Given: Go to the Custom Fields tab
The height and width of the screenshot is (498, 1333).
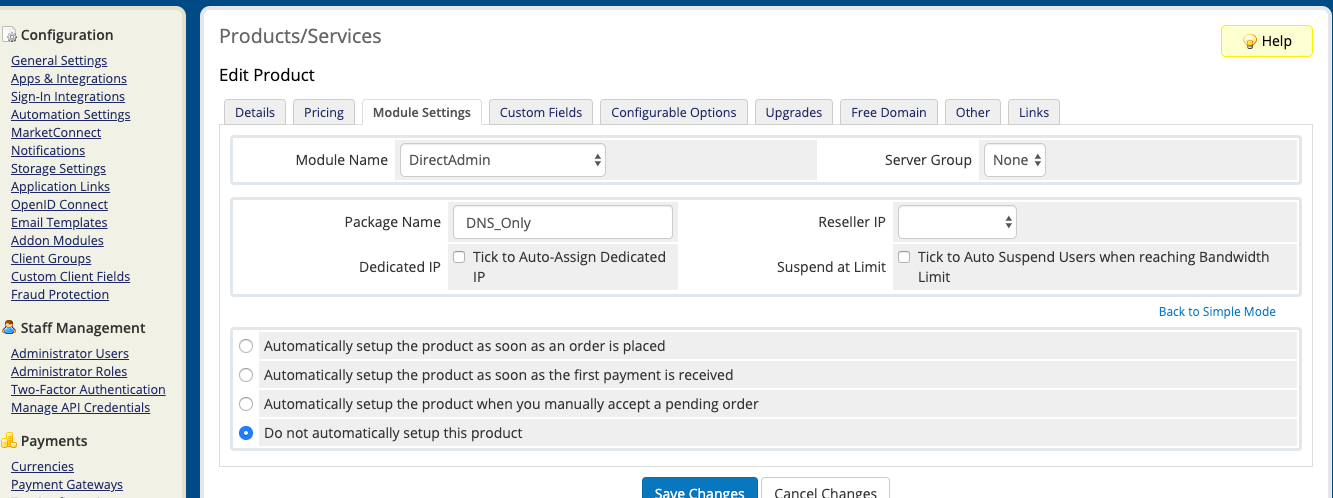Looking at the screenshot, I should coord(541,112).
